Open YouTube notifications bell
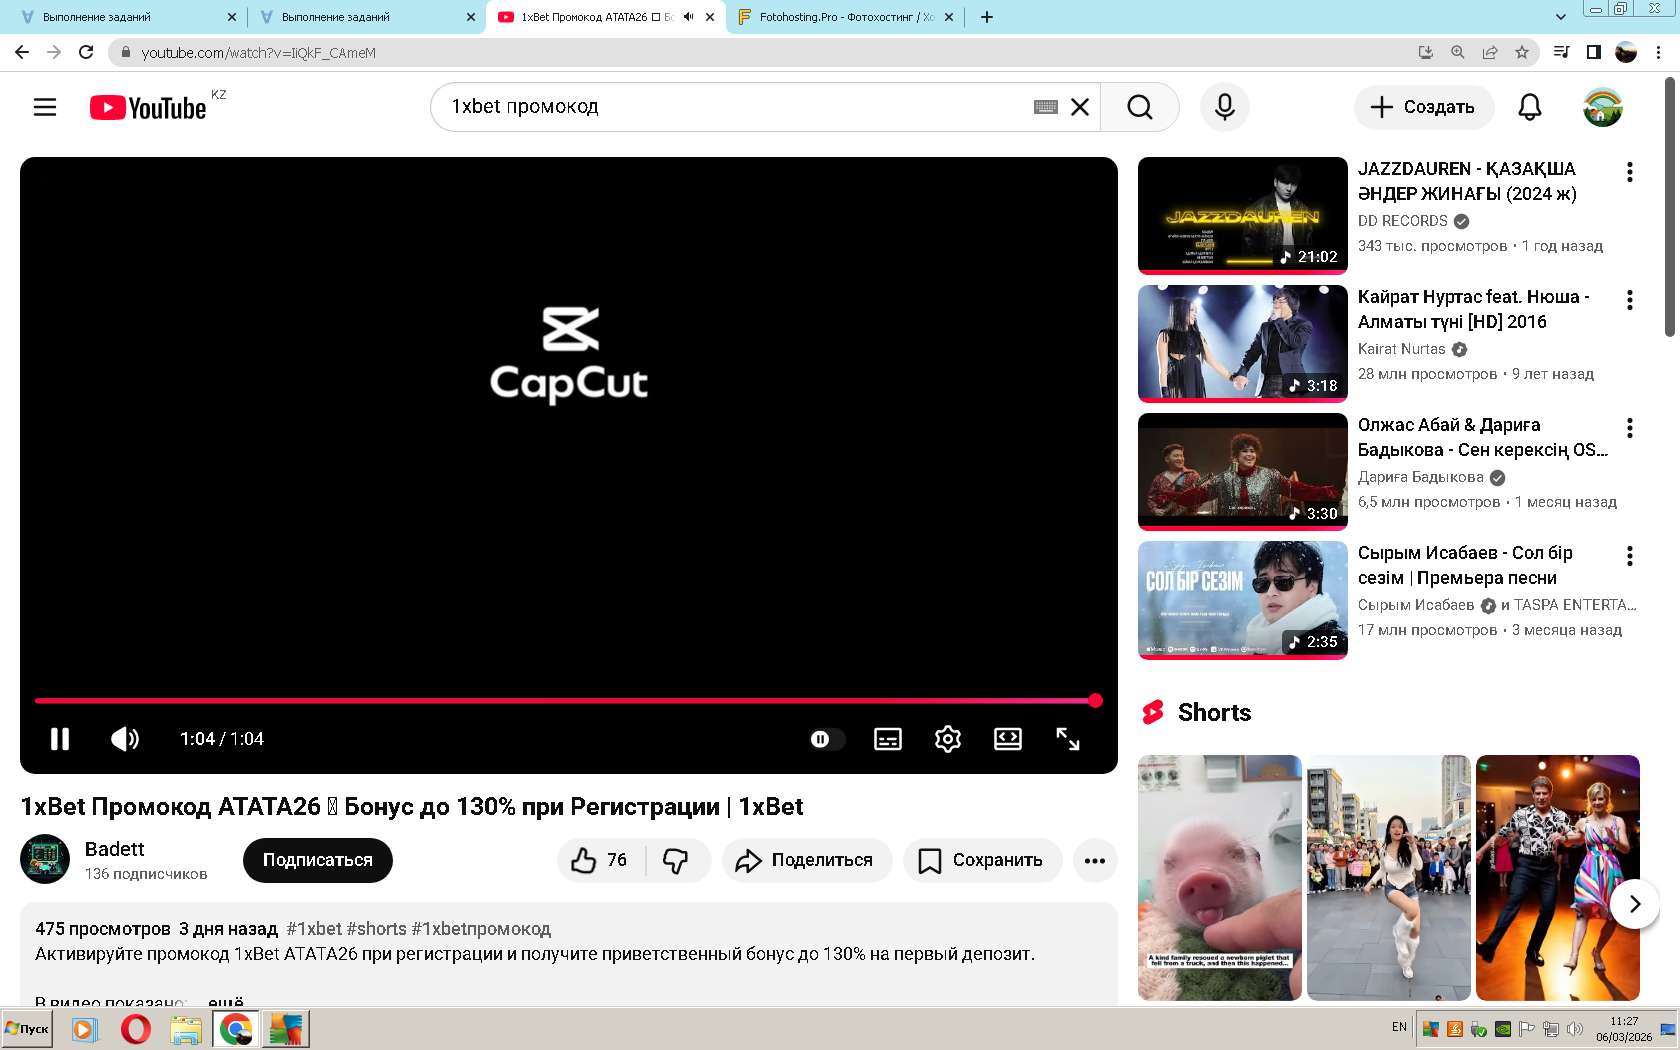Viewport: 1680px width, 1050px height. [1530, 107]
